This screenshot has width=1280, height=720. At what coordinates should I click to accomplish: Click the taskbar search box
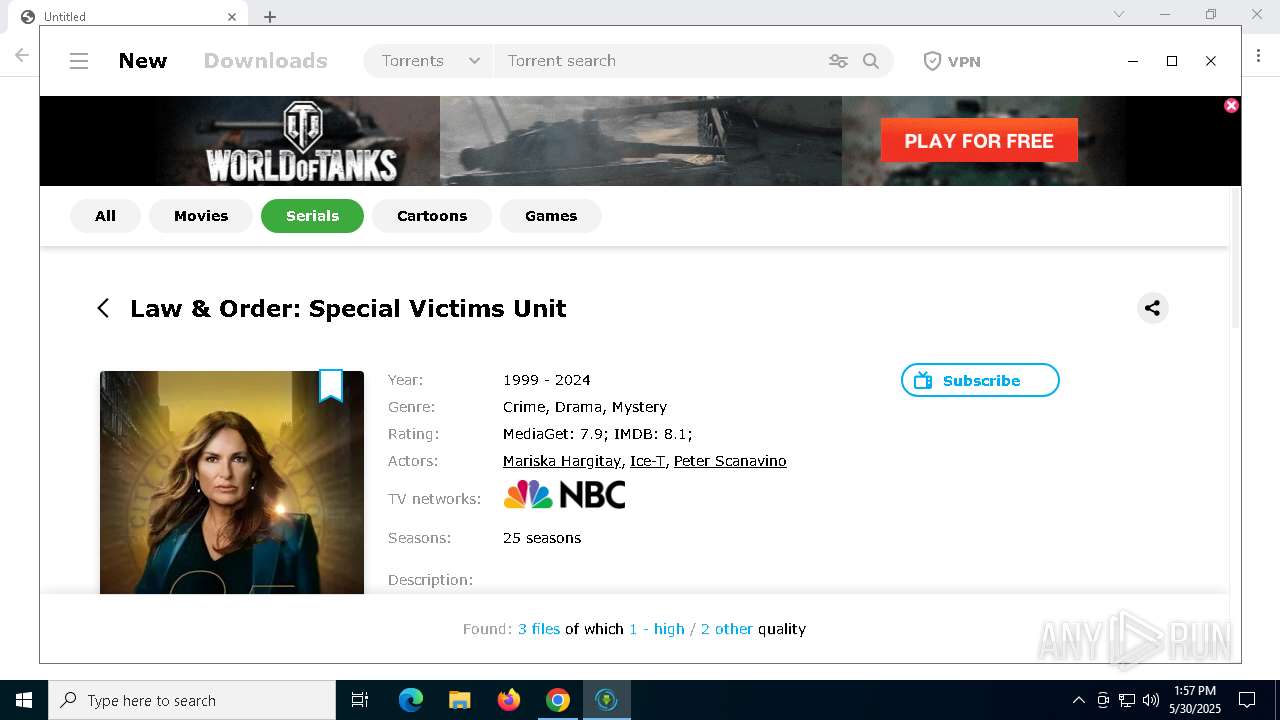pos(192,700)
